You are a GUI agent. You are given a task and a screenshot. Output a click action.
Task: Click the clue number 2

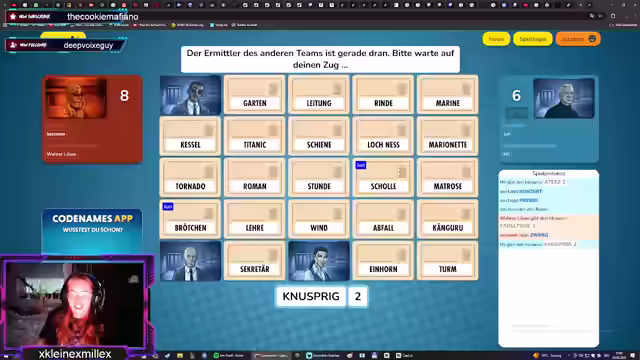358,296
